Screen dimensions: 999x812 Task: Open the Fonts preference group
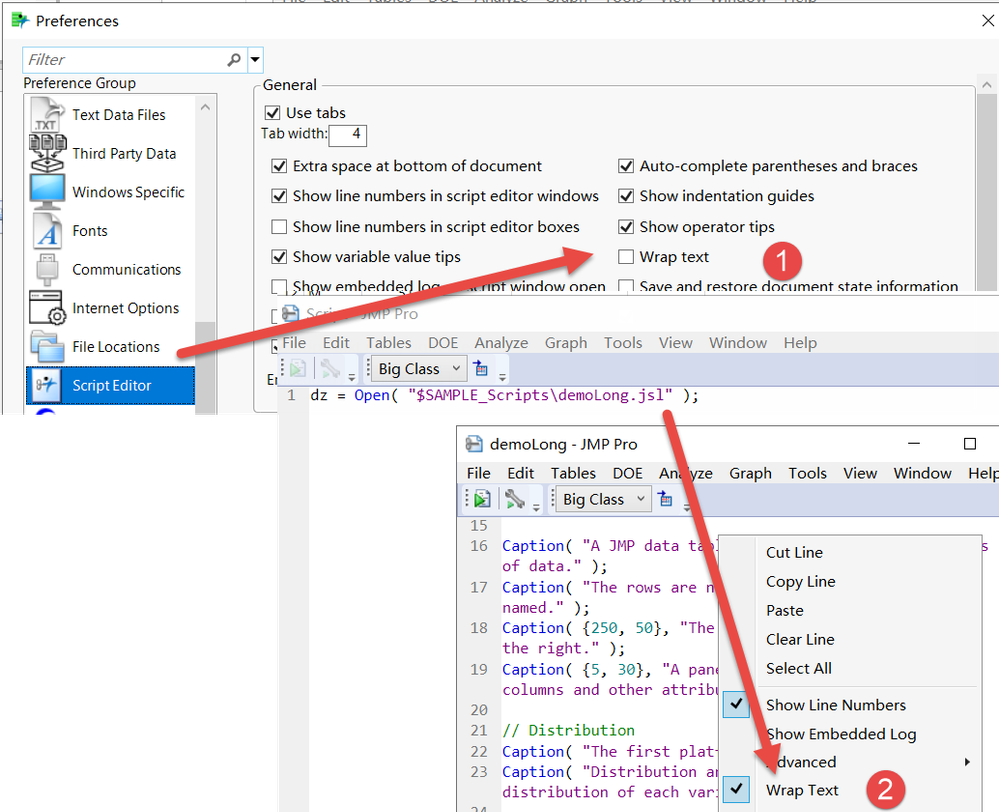tap(90, 231)
